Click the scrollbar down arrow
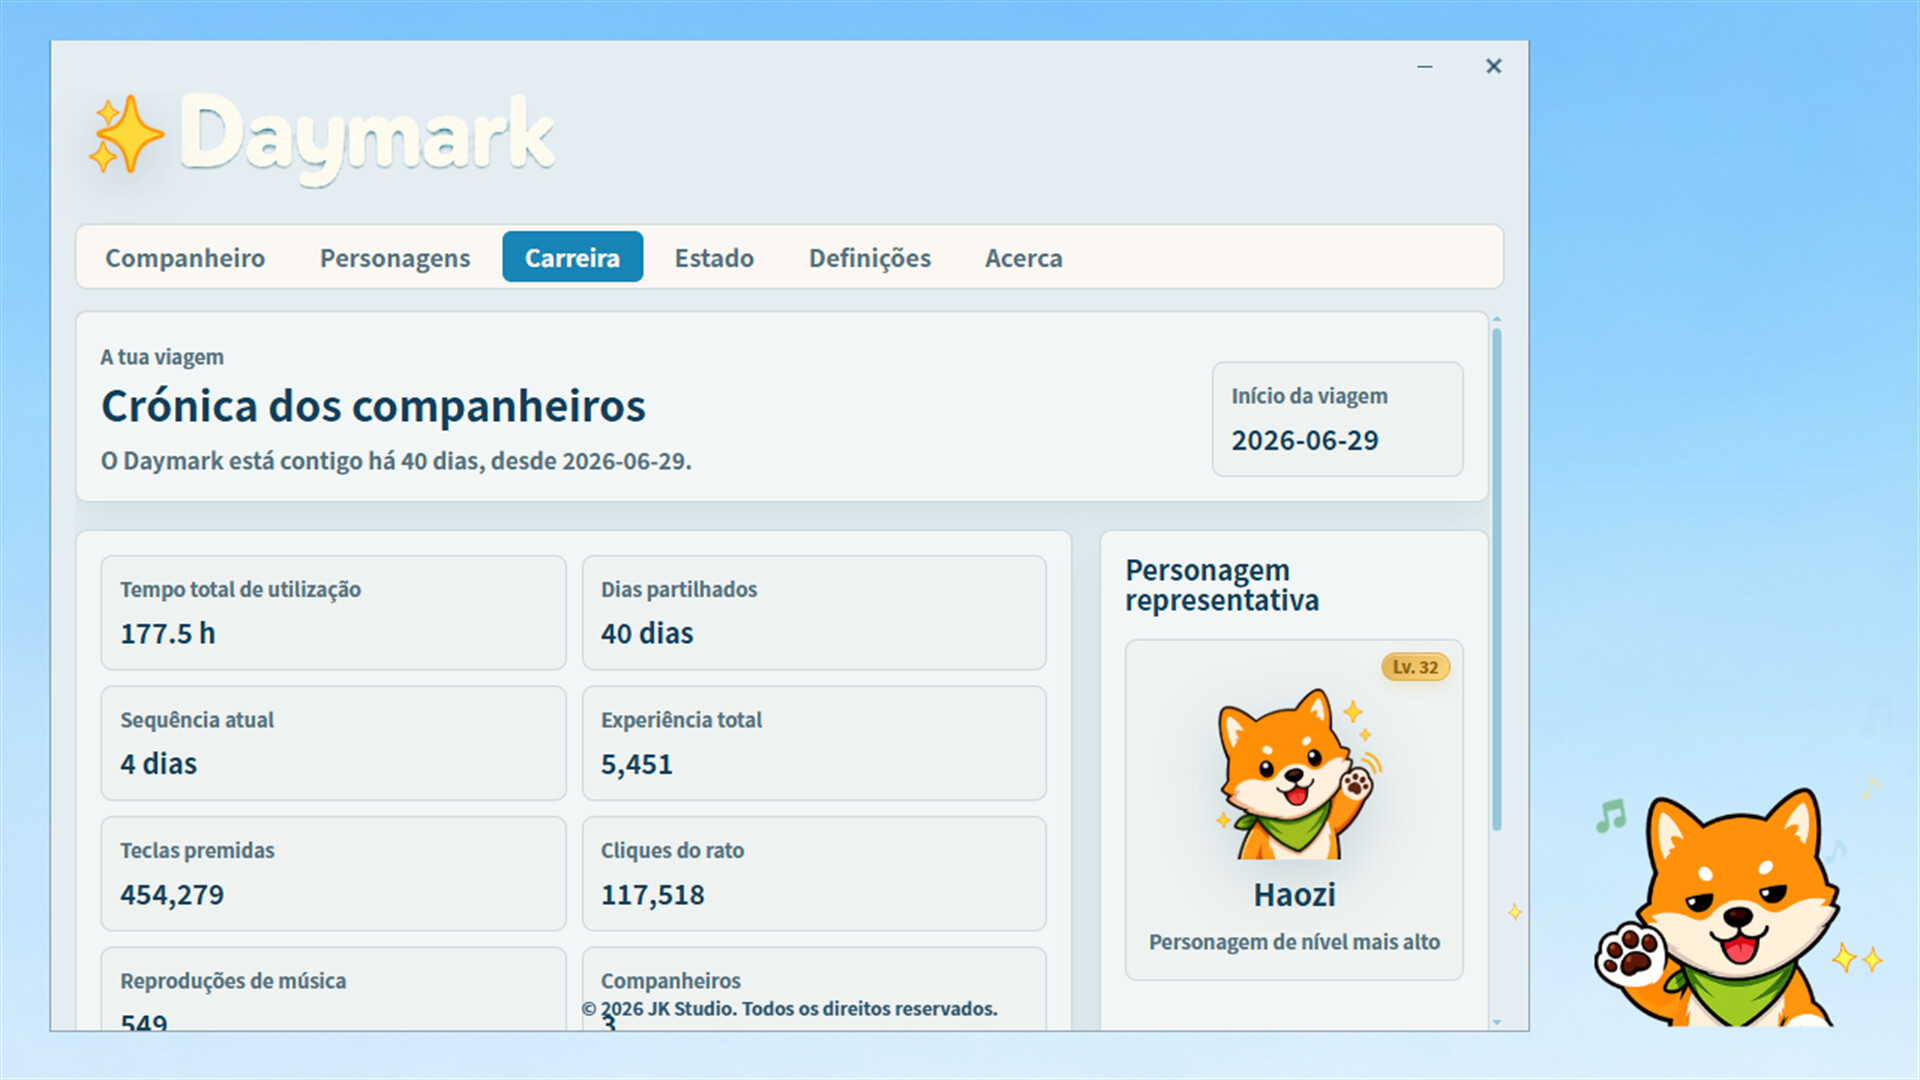Image resolution: width=1920 pixels, height=1080 pixels. [x=1497, y=1022]
